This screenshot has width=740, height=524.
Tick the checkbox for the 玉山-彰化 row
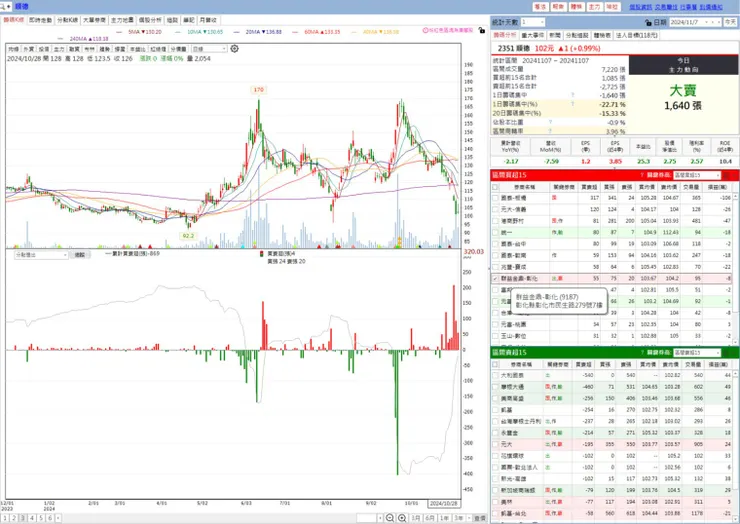coord(495,336)
